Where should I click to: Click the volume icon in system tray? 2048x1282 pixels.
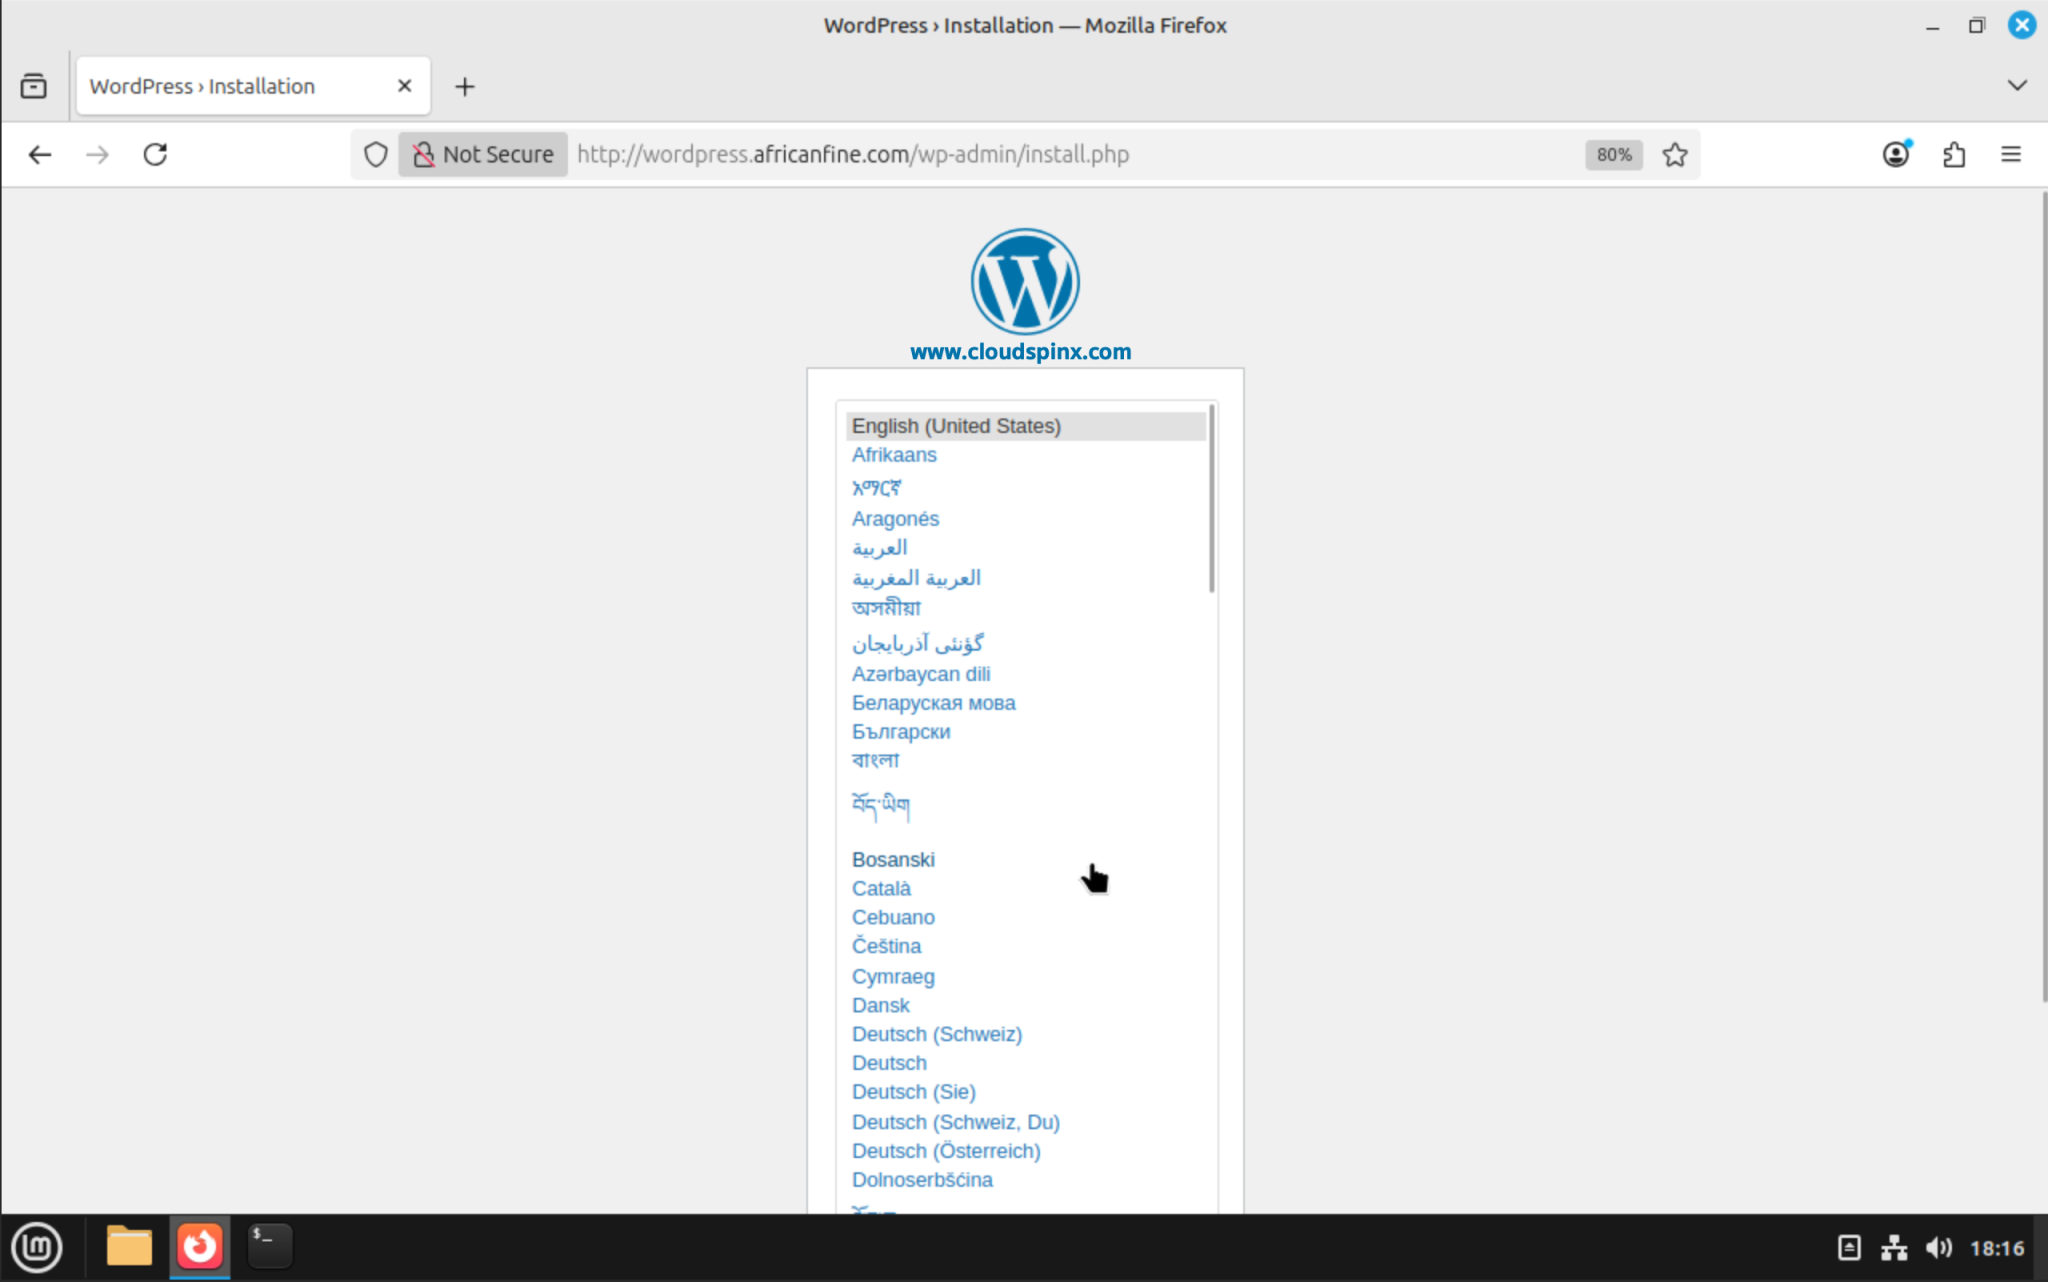pos(1938,1247)
